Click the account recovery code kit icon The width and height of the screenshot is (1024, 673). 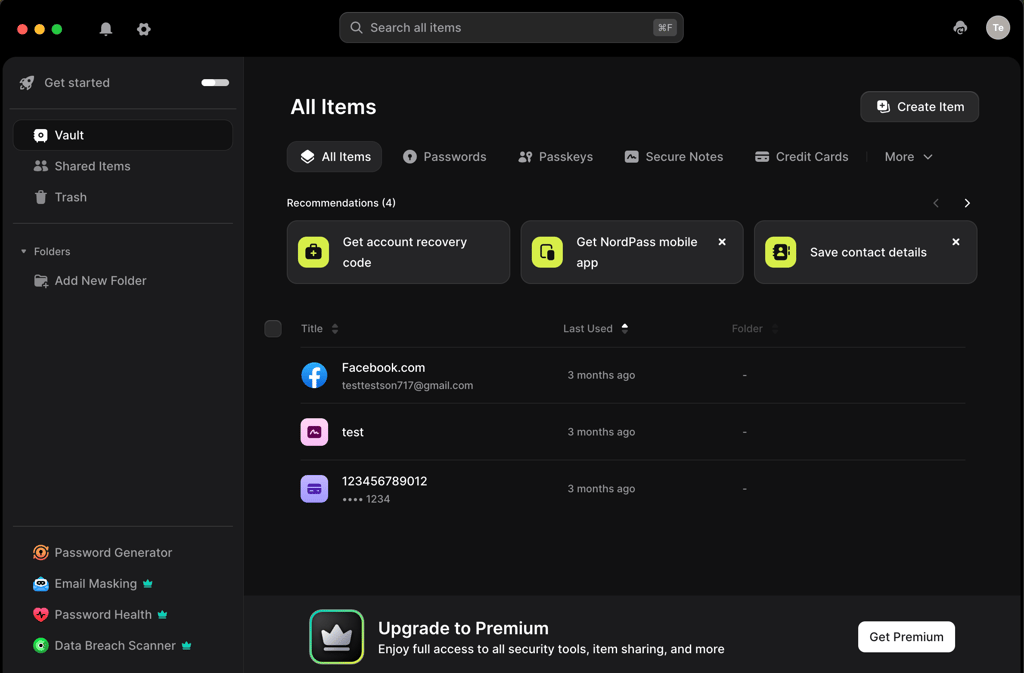point(313,252)
